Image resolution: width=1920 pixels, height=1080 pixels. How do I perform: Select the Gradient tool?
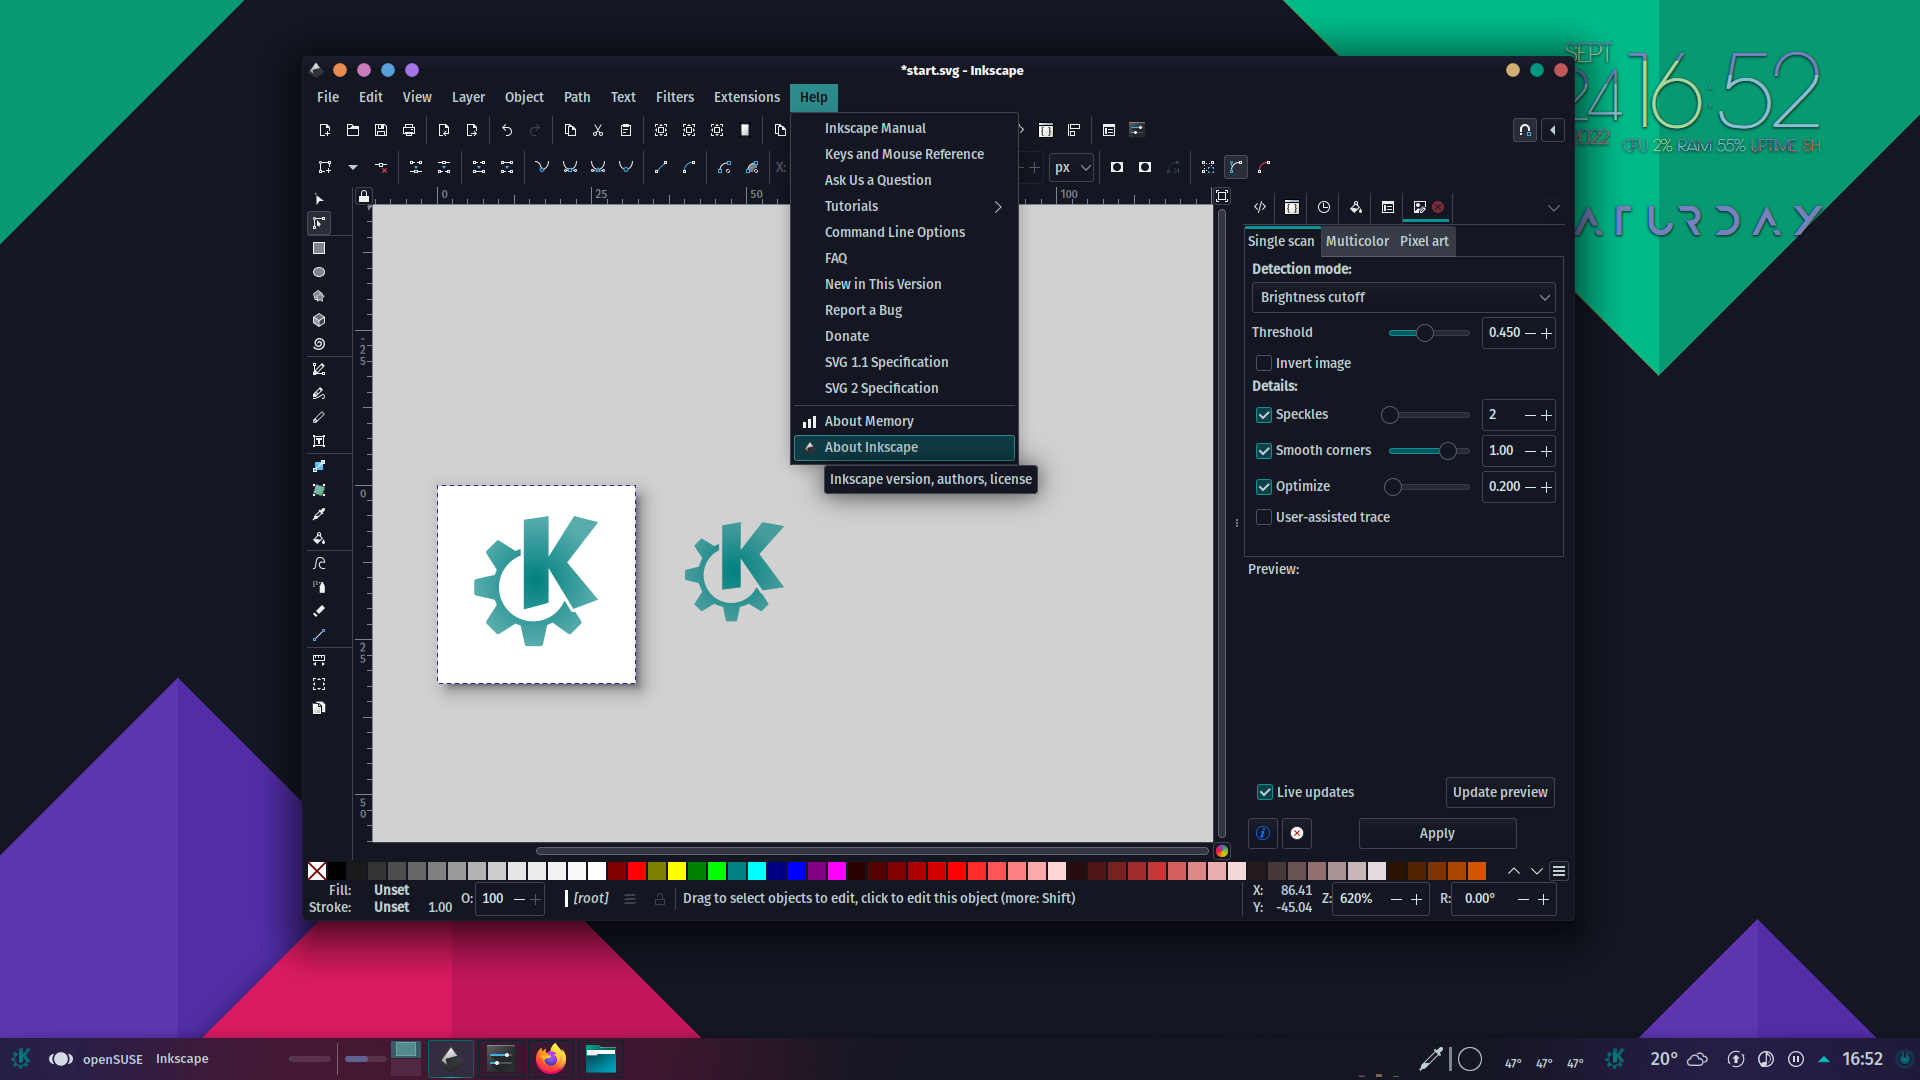[319, 466]
